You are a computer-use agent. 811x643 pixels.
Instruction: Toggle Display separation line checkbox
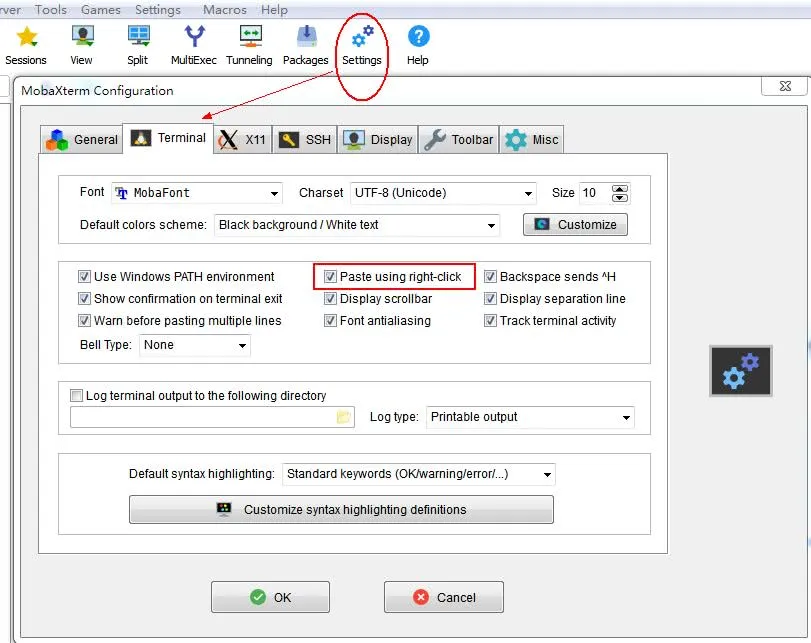point(490,298)
